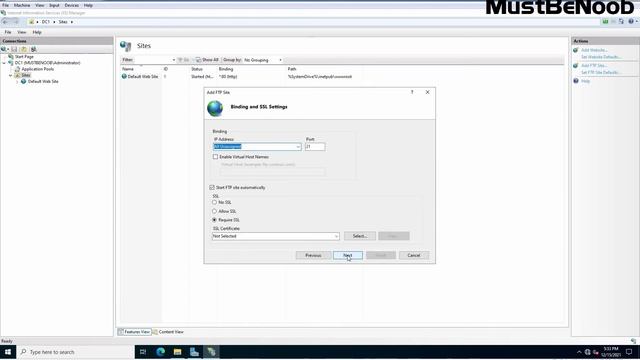Viewport: 640px width, 360px height.
Task: Collapse the Sites tree node
Action: (x=11, y=75)
